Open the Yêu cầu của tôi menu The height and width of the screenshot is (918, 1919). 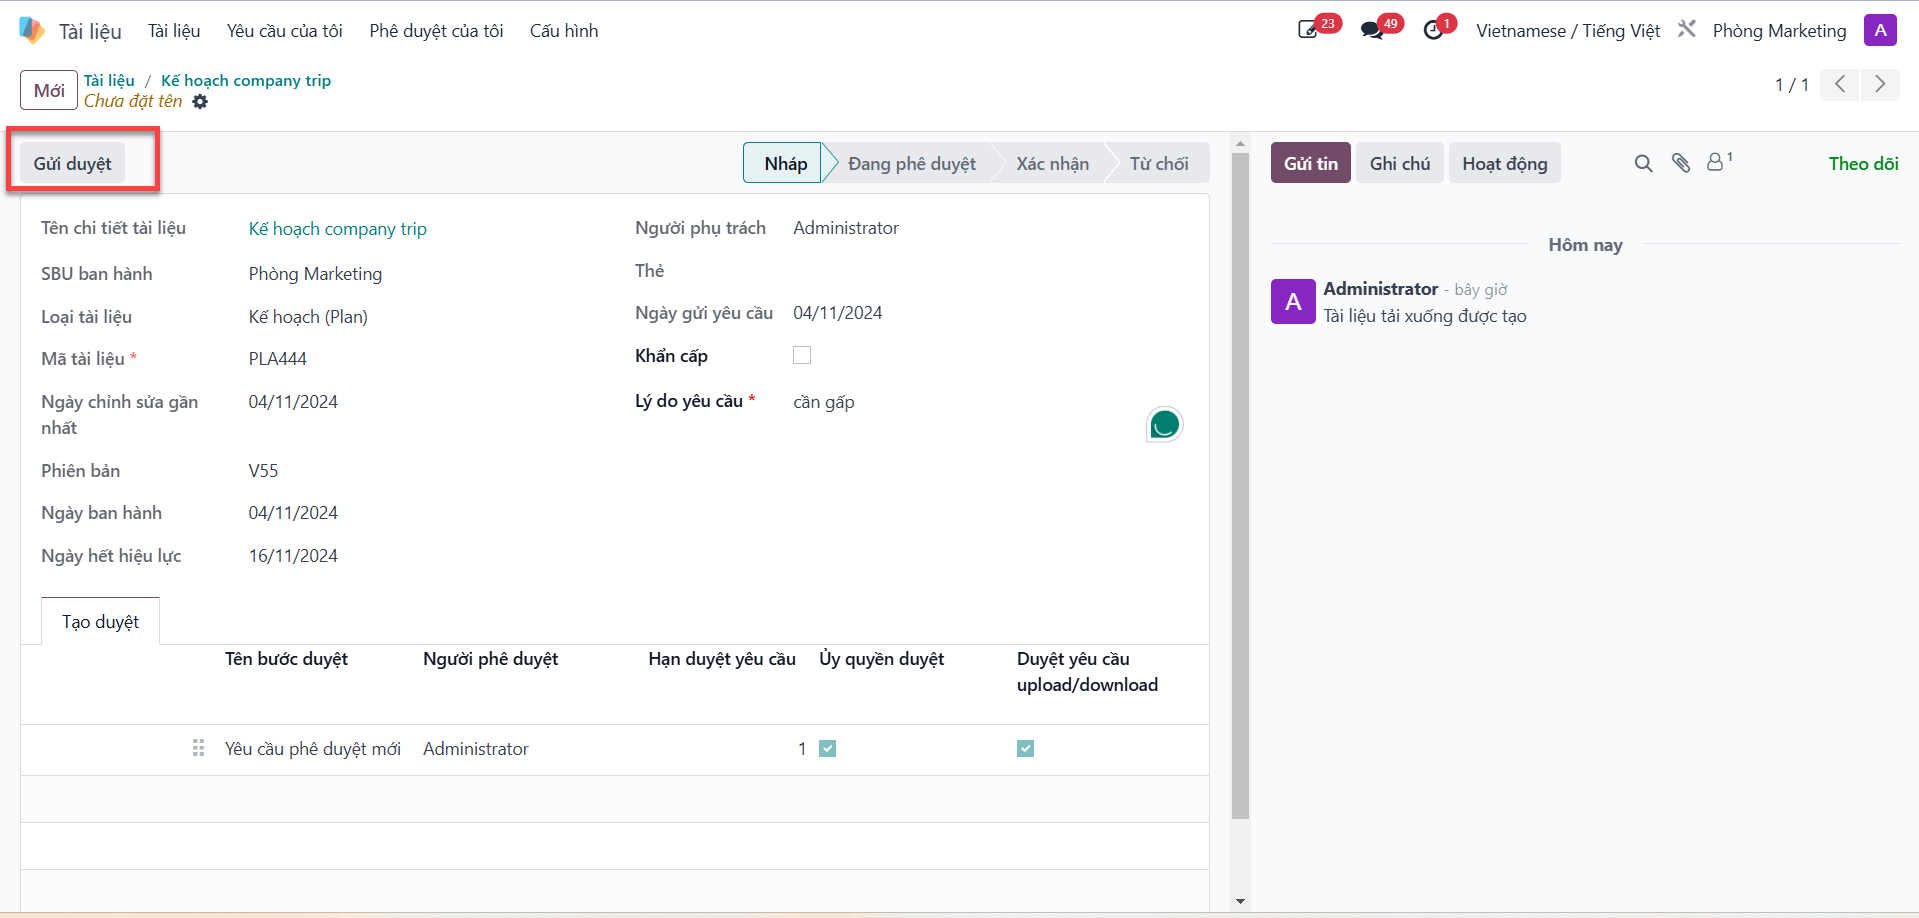point(284,31)
